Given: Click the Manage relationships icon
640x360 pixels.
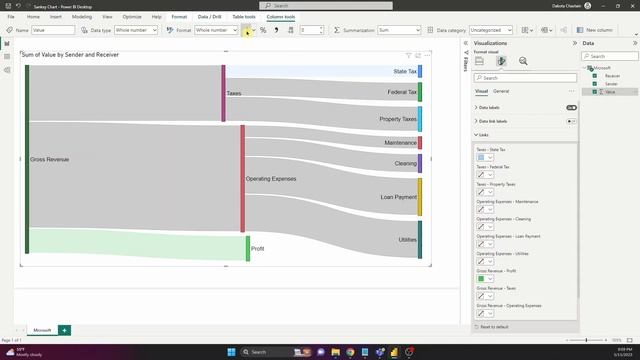Looking at the screenshot, I should (564, 30).
